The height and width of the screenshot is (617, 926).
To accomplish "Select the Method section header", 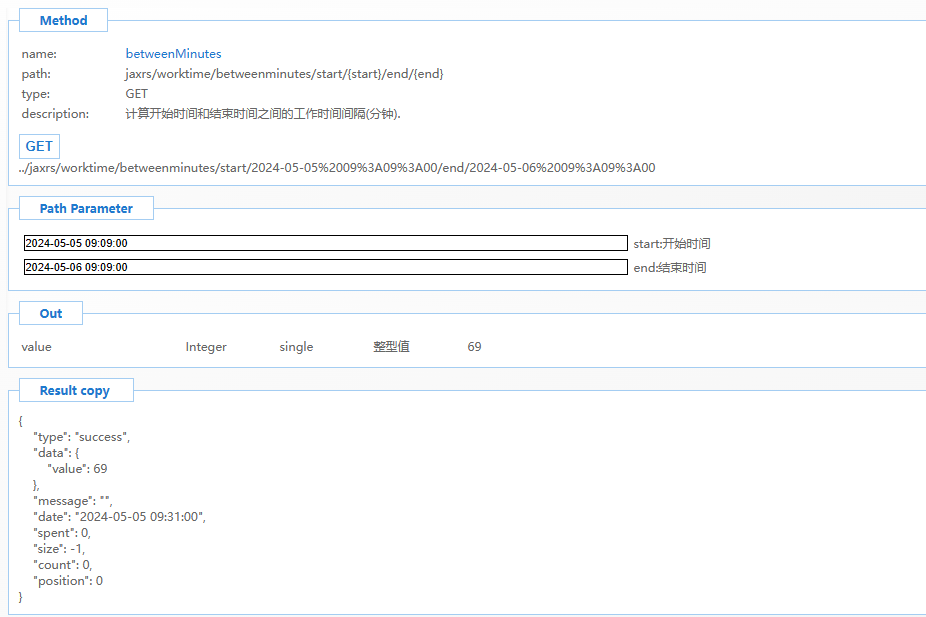I will 63,19.
